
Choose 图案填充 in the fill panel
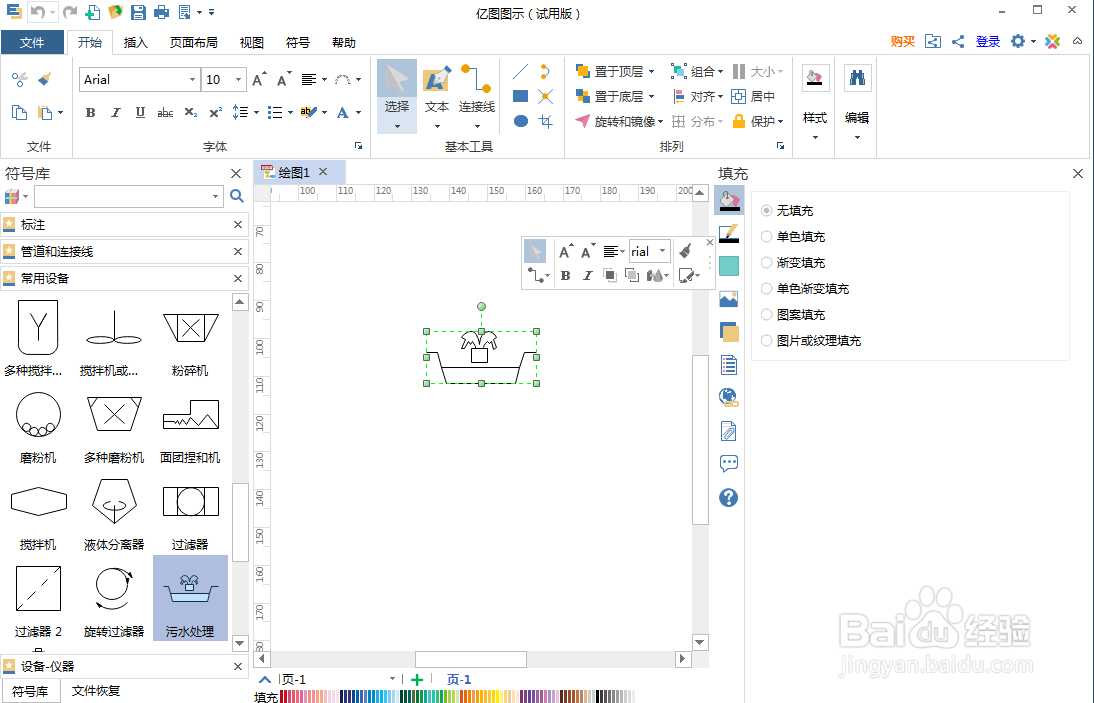(x=767, y=314)
